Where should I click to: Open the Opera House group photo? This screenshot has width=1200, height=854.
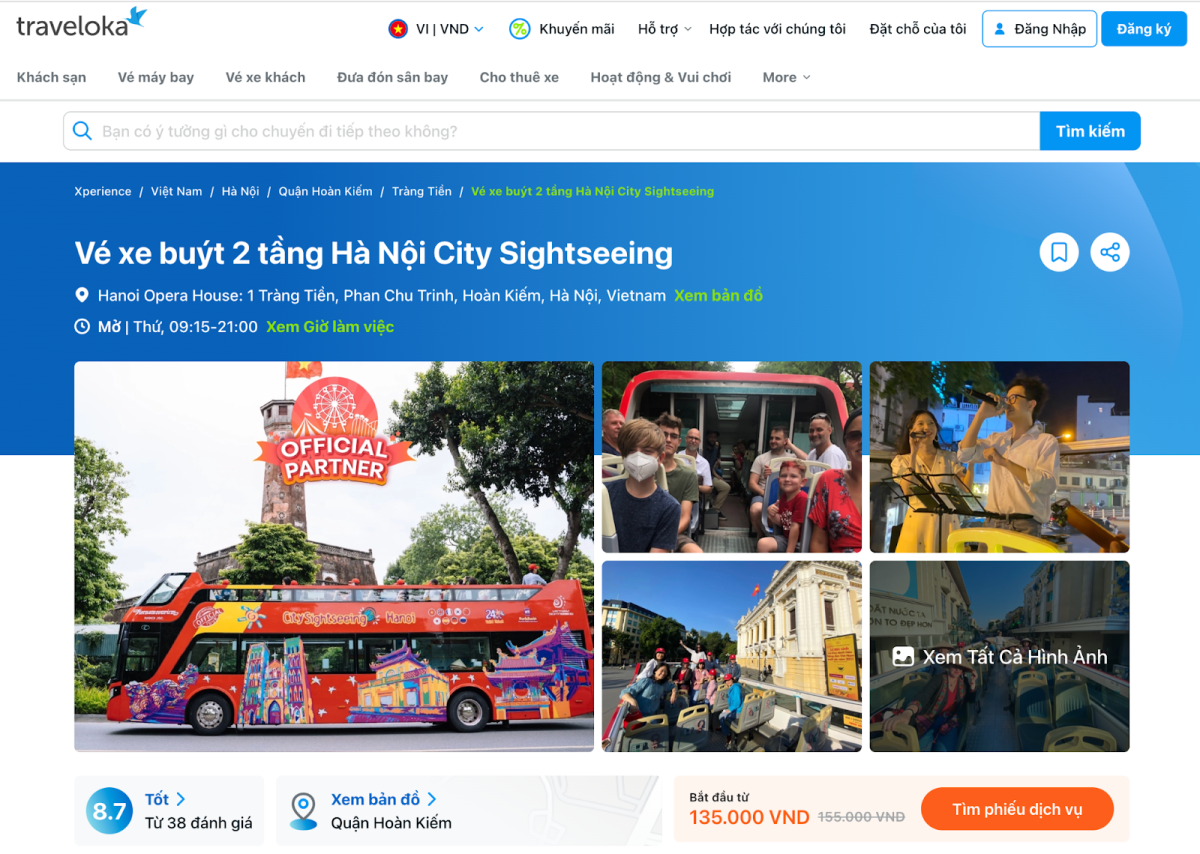(731, 656)
